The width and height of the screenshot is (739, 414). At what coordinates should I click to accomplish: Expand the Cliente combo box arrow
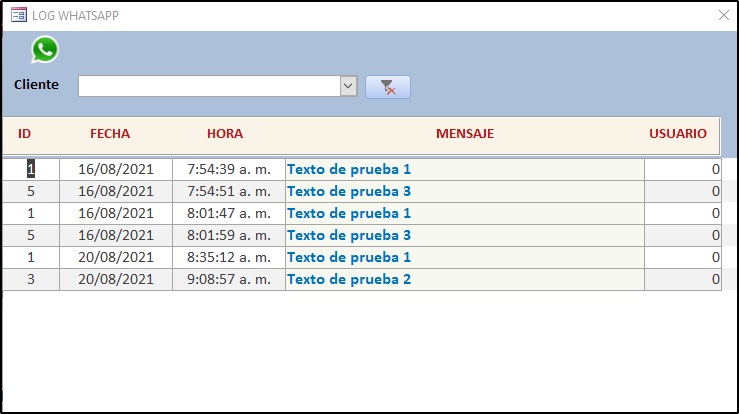(348, 87)
